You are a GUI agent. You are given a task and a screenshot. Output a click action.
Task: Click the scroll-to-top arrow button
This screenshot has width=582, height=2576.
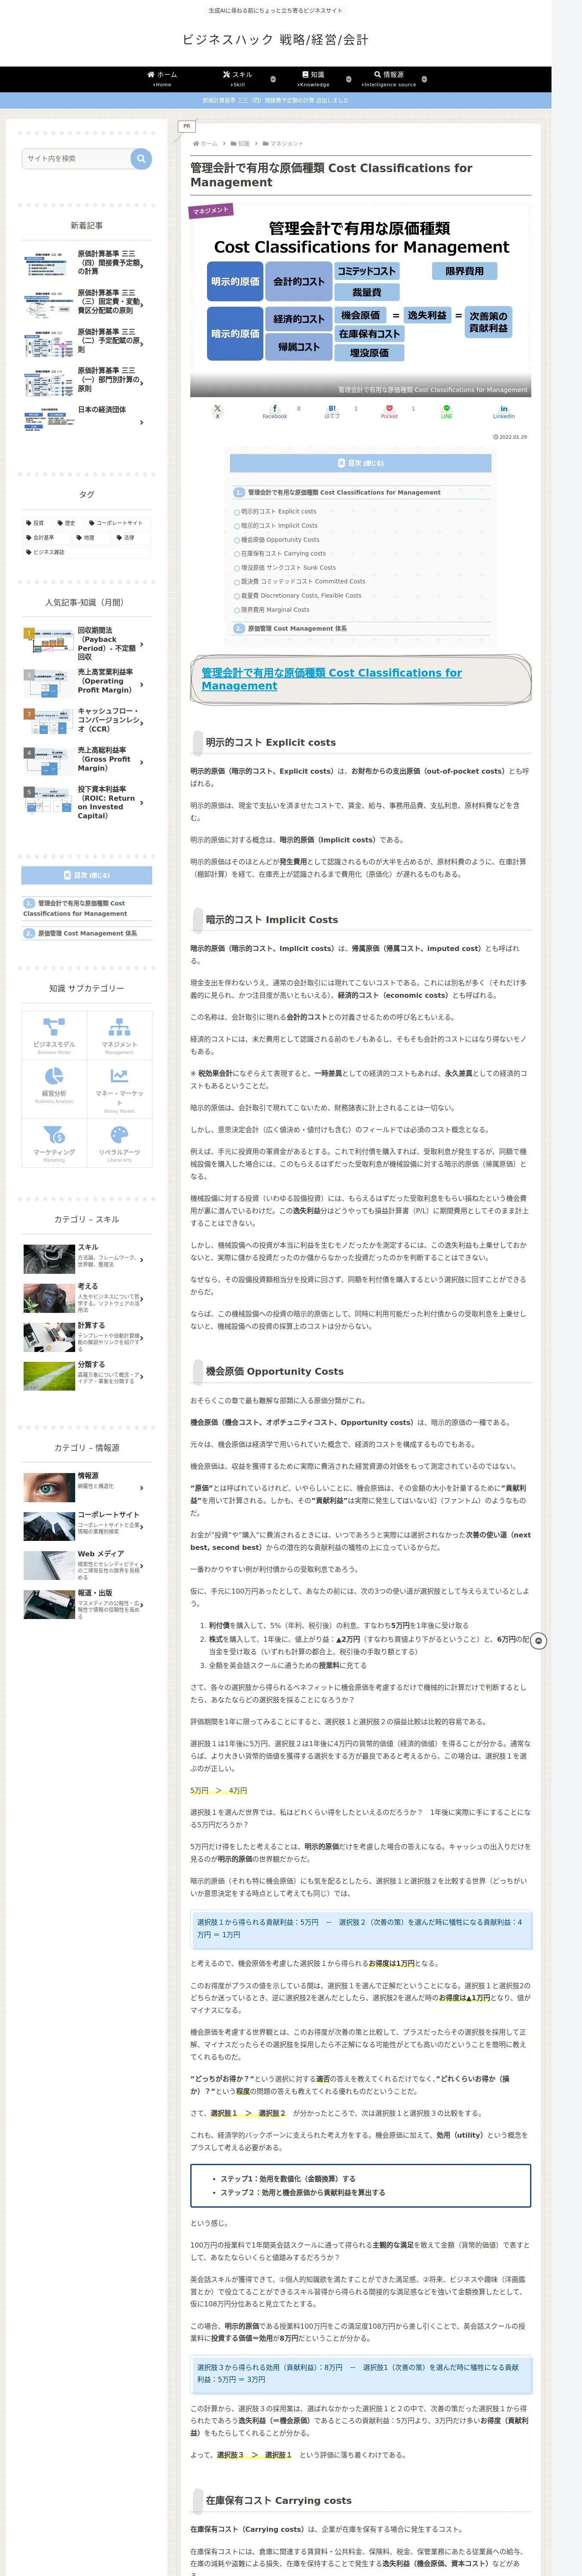coord(538,1641)
